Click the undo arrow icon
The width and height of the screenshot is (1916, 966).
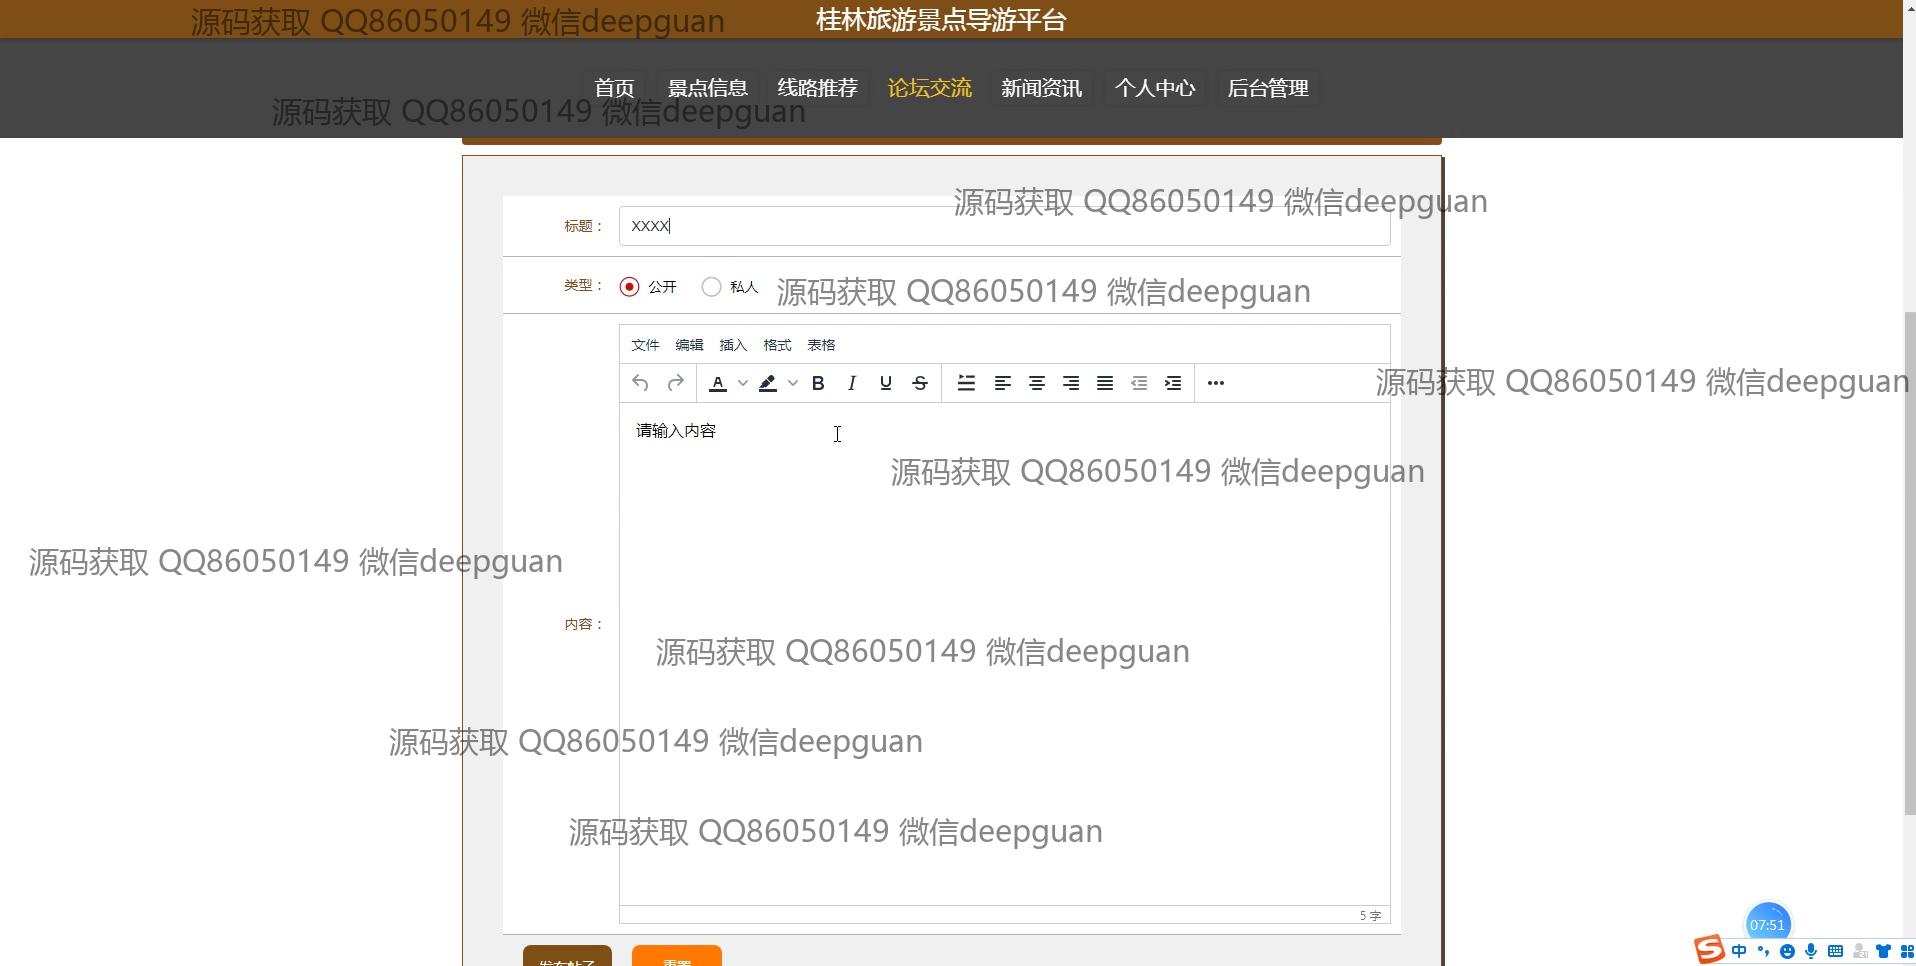click(x=641, y=383)
